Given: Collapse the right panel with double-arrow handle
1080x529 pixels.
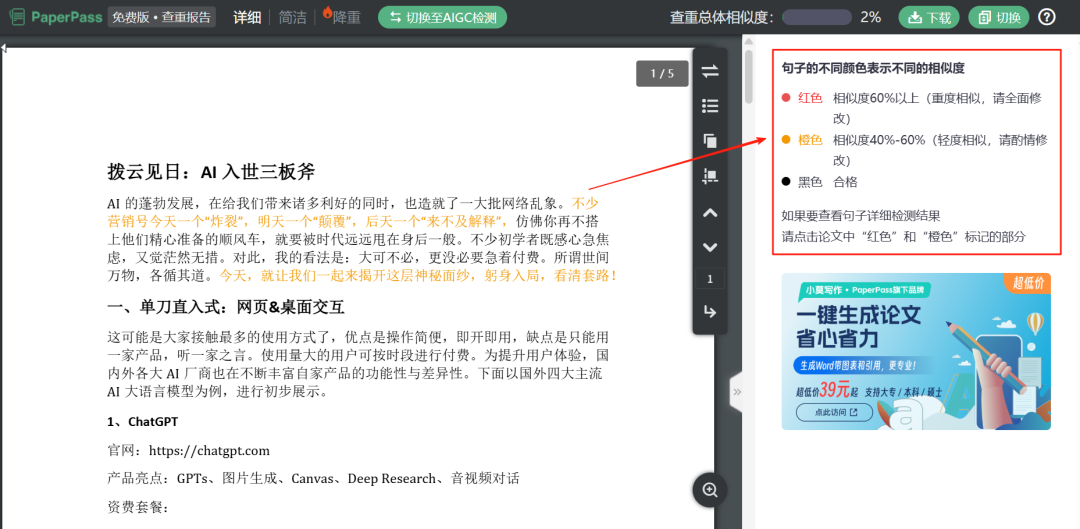Looking at the screenshot, I should click(x=737, y=391).
